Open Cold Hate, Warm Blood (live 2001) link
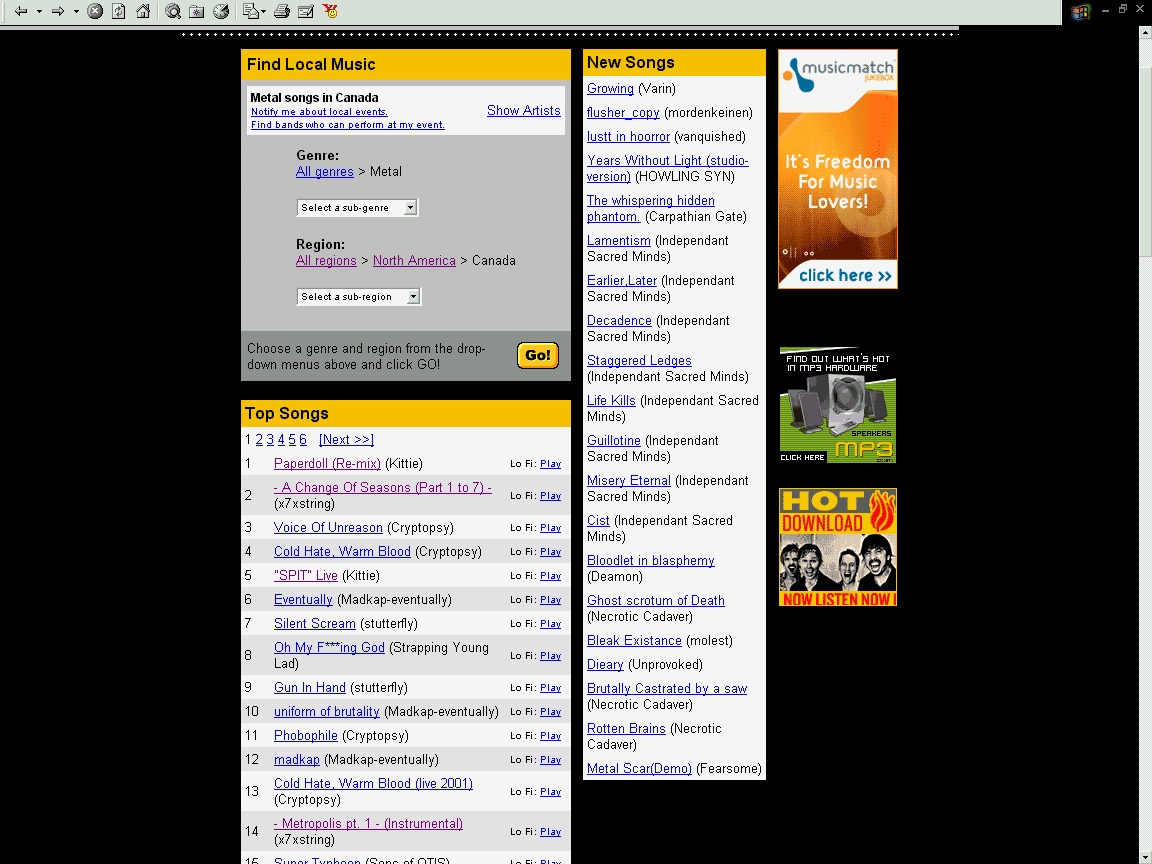Image resolution: width=1152 pixels, height=864 pixels. [x=373, y=783]
